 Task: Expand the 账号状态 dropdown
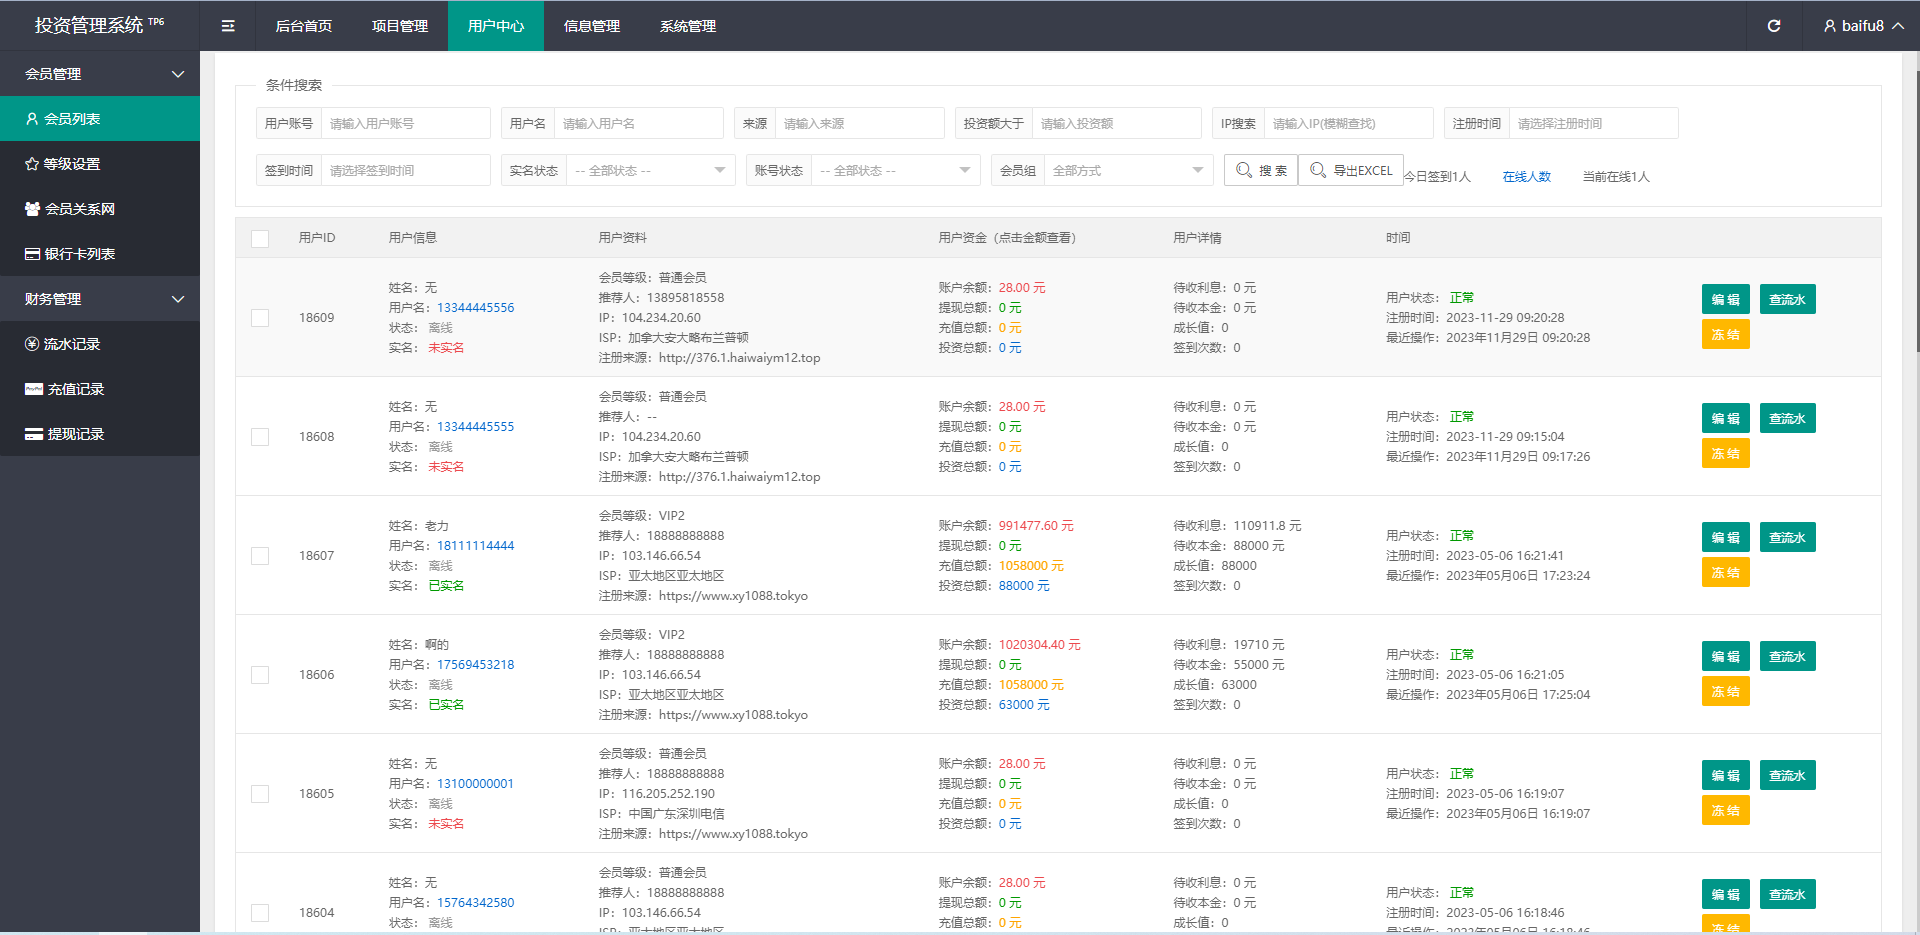(x=895, y=171)
